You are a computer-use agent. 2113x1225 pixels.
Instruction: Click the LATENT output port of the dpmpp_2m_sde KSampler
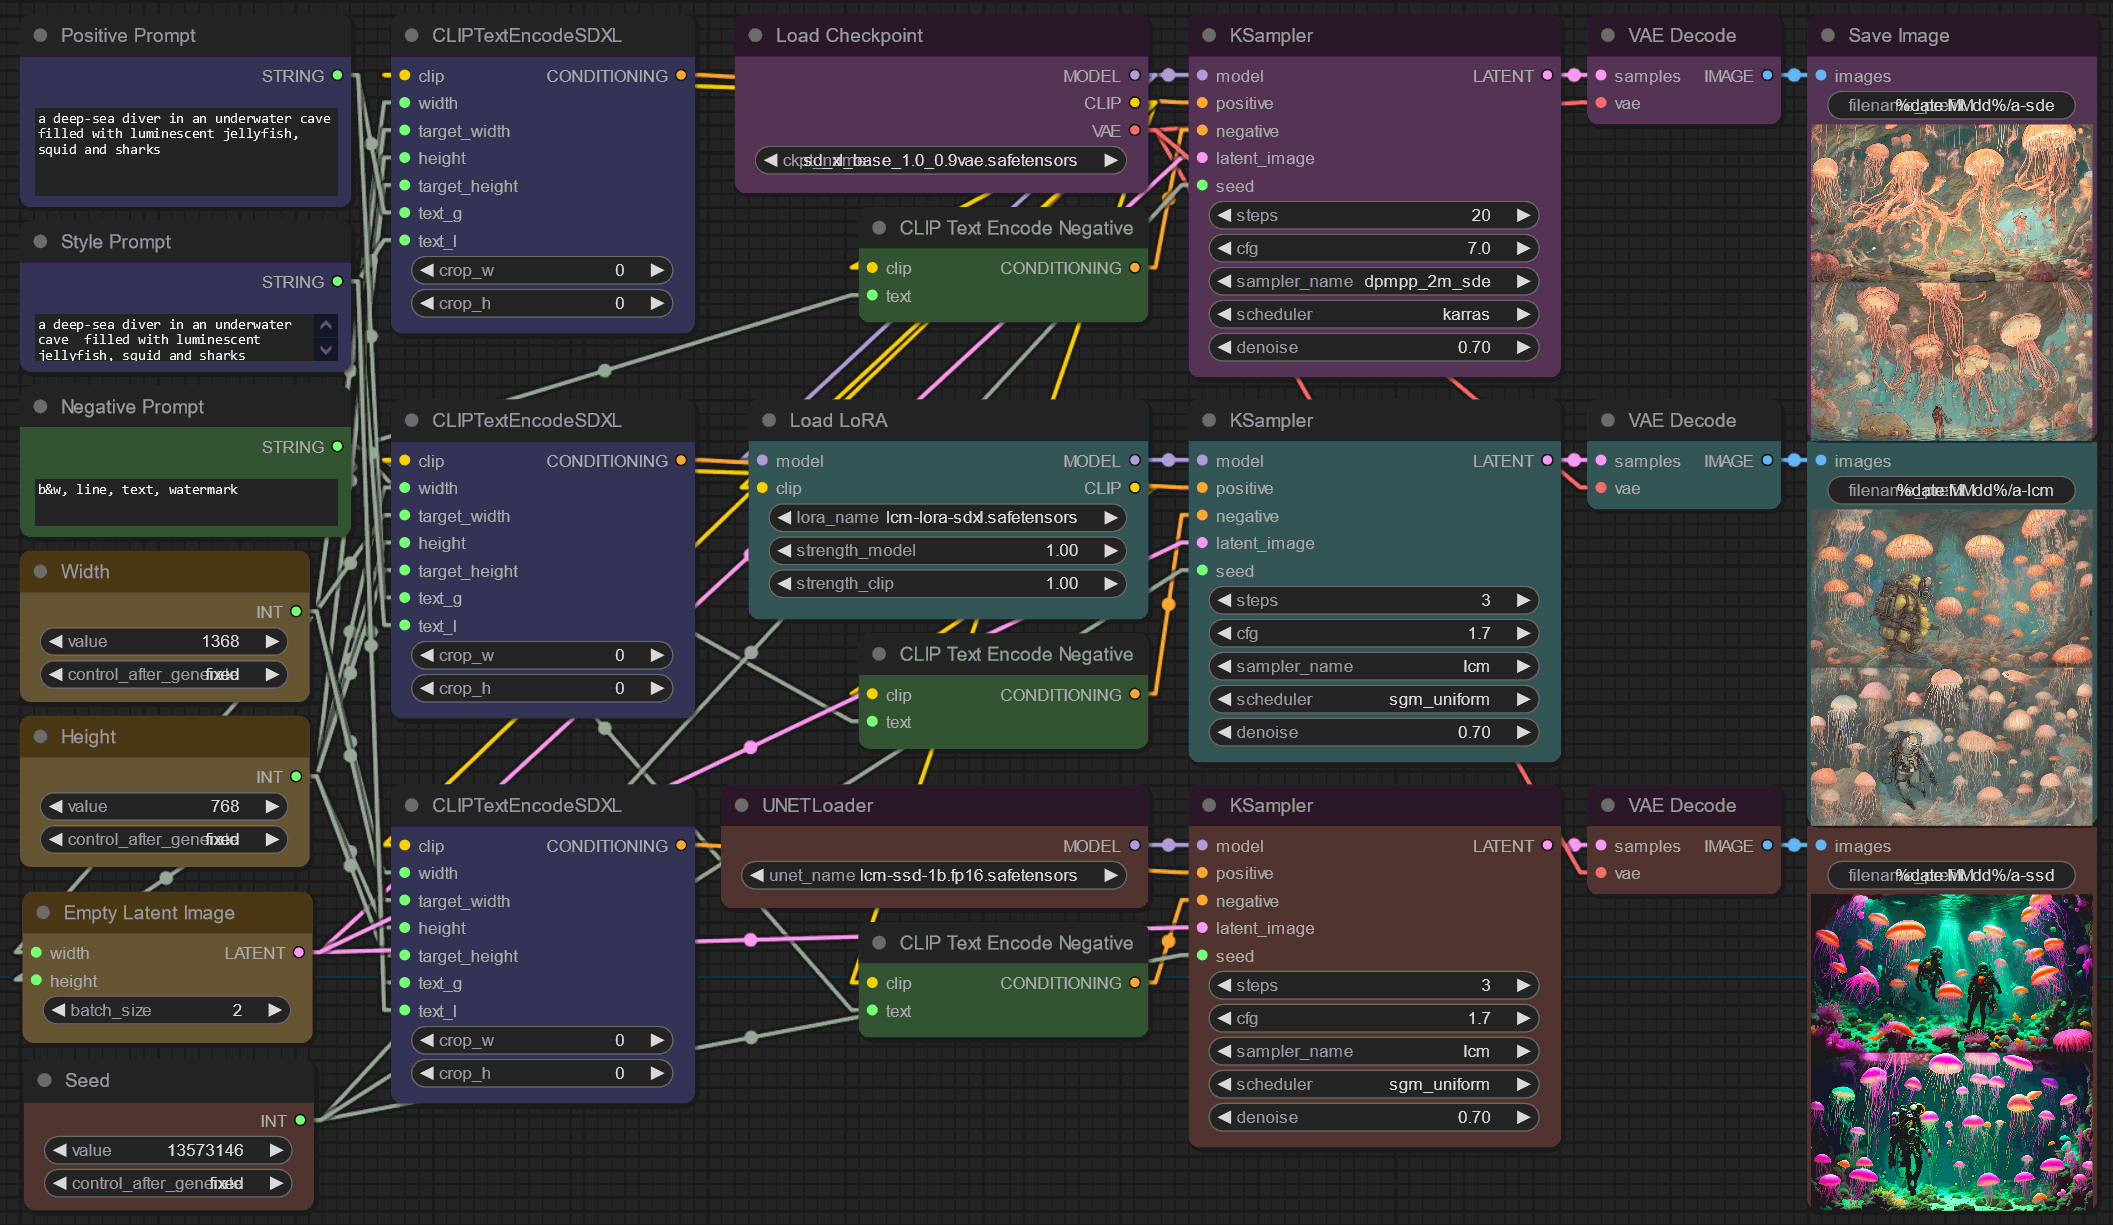[1548, 76]
